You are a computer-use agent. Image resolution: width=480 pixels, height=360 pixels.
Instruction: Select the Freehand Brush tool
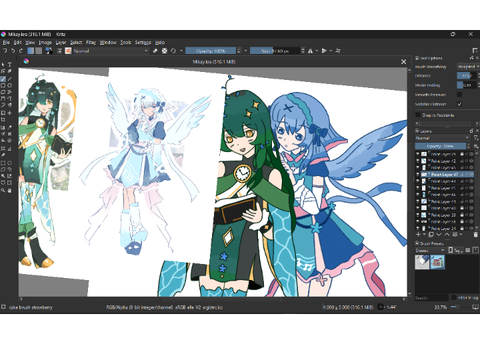tap(3, 79)
